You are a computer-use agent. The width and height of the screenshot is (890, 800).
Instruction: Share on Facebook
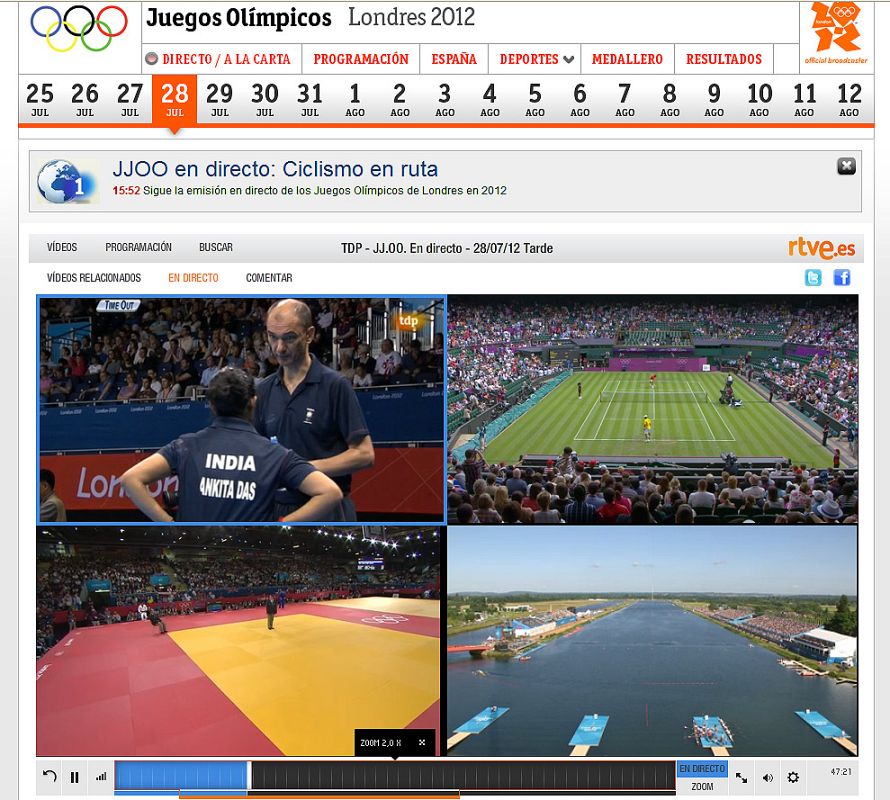pos(841,278)
